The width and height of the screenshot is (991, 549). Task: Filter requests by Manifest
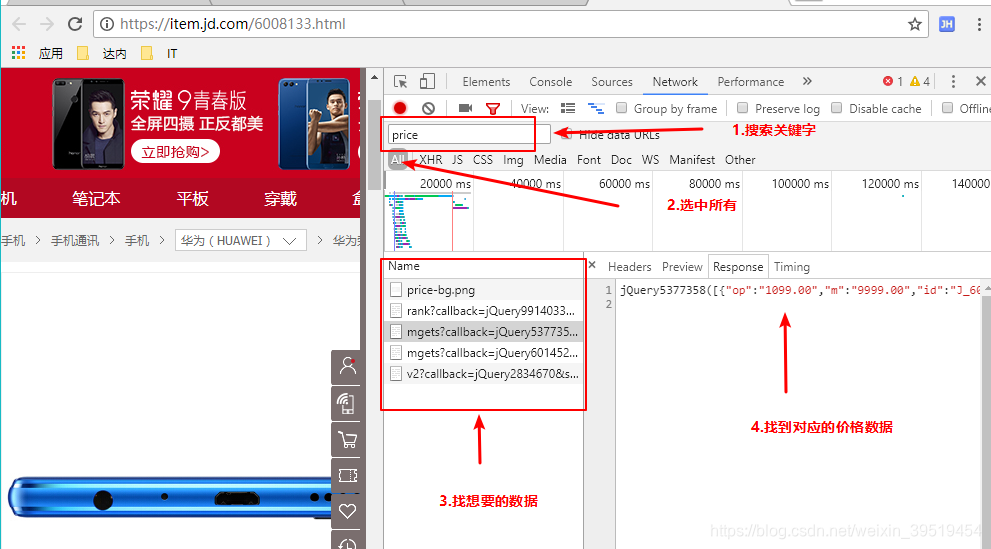tap(692, 160)
